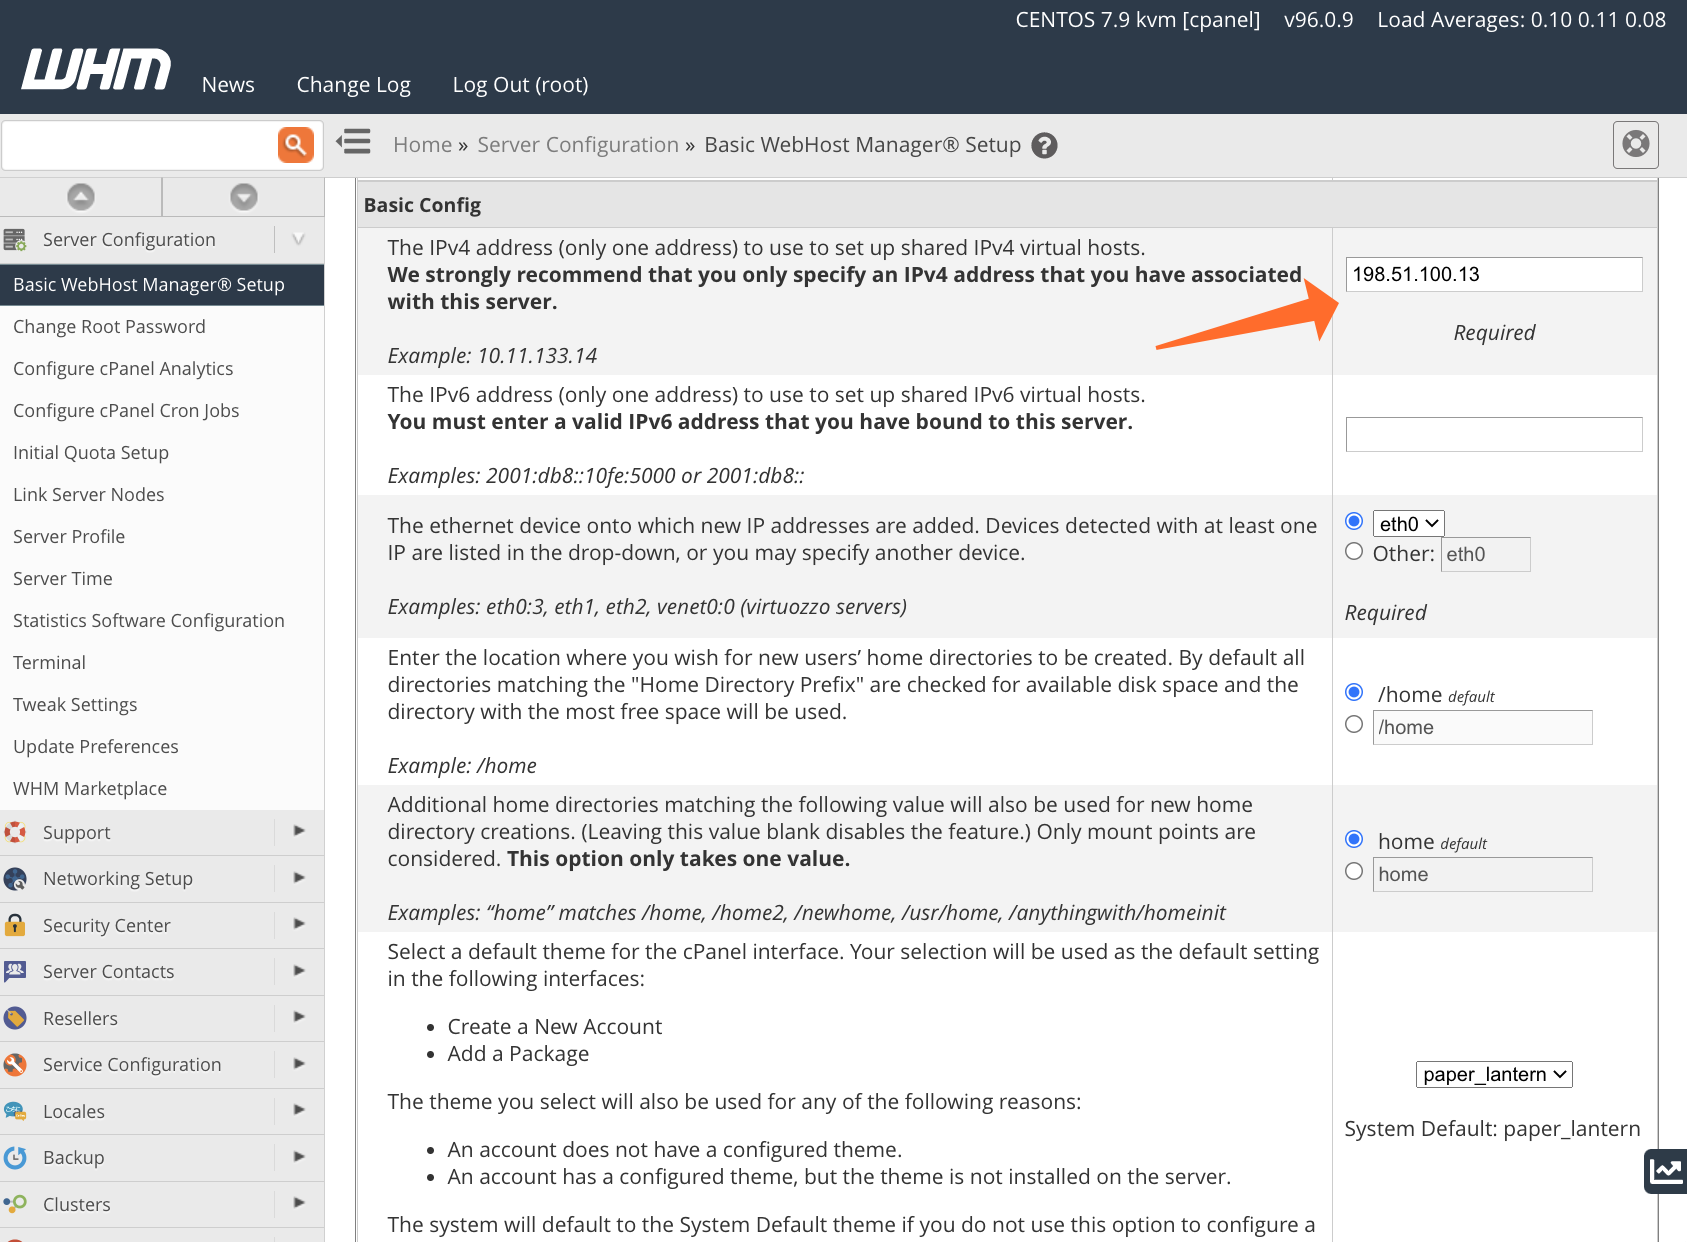The image size is (1687, 1242).
Task: Toggle the sidebar menu collapse icon
Action: pyautogui.click(x=354, y=142)
